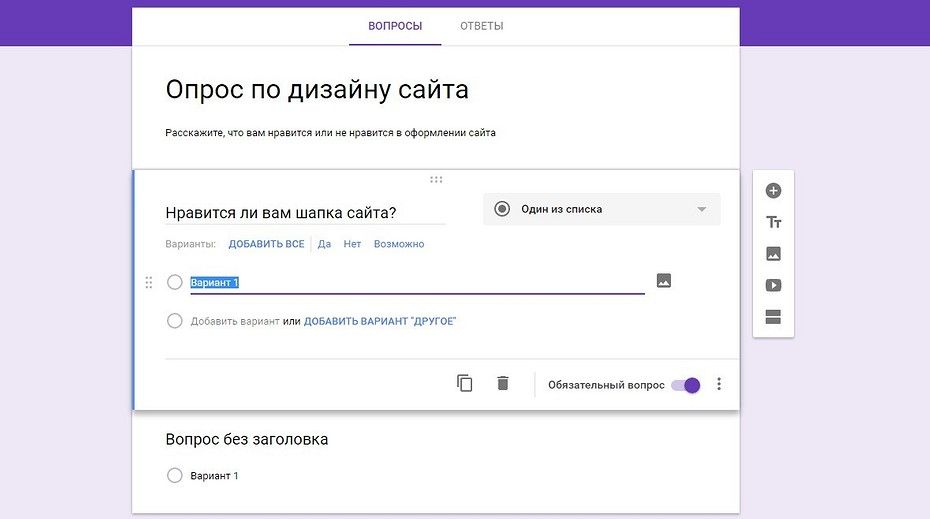This screenshot has width=930, height=519.
Task: Add title and description via the Tт icon
Action: pyautogui.click(x=773, y=222)
